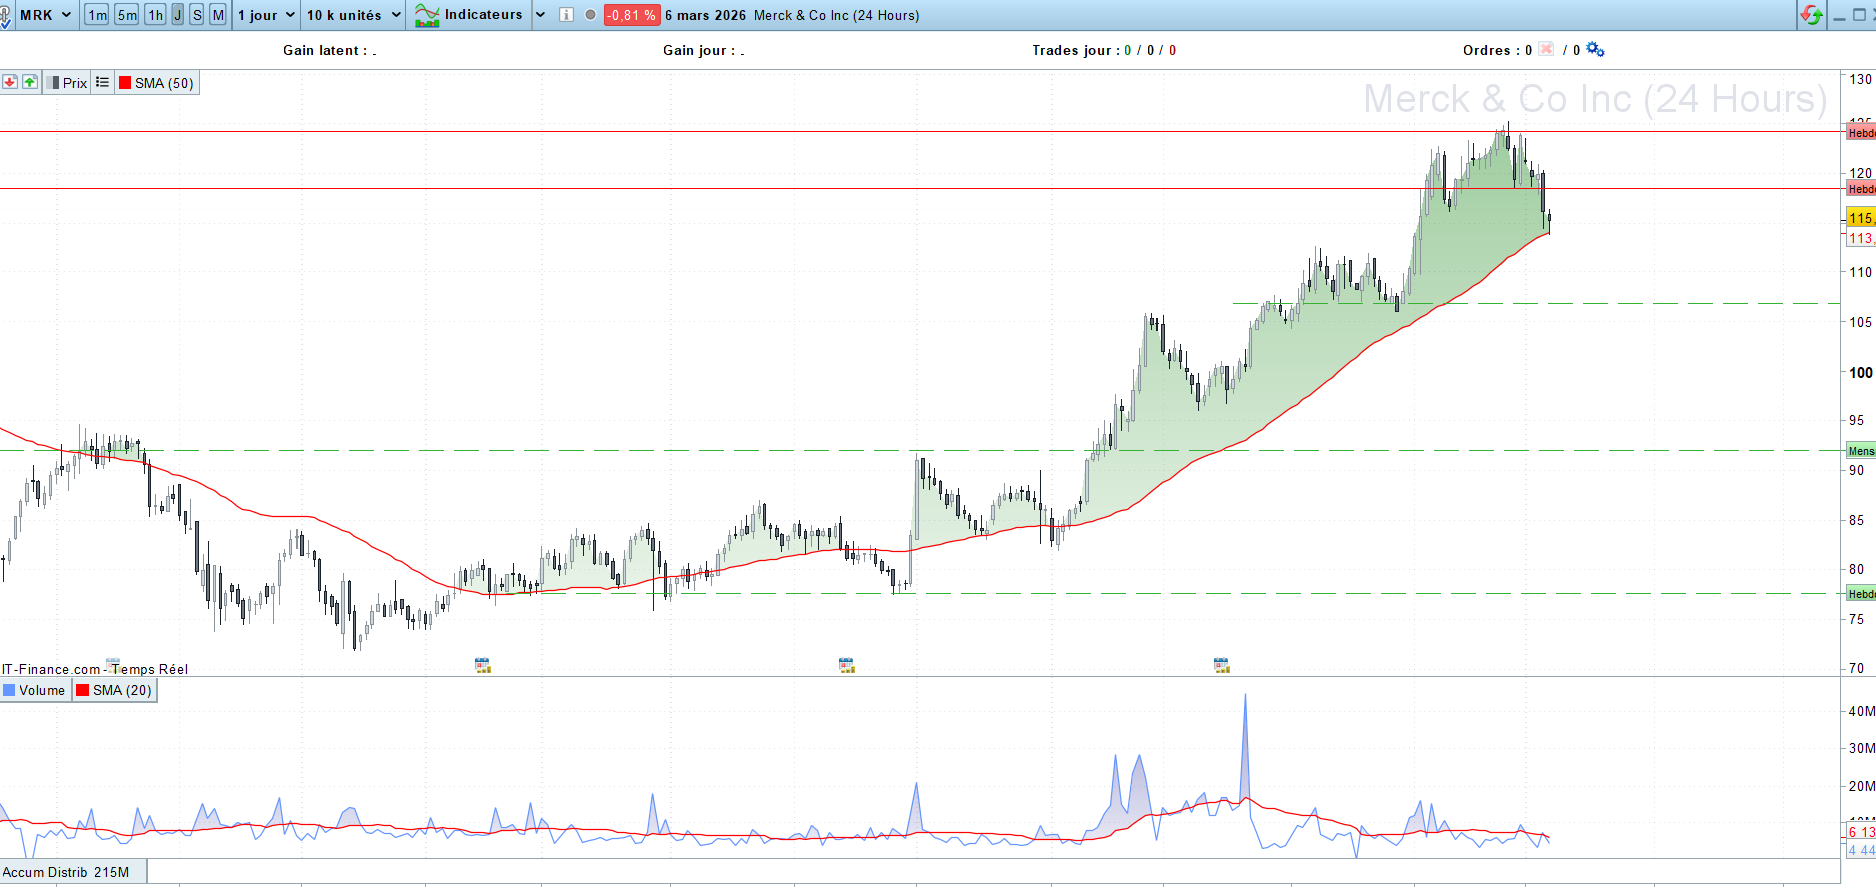Image resolution: width=1876 pixels, height=891 pixels.
Task: Maximize the chart window
Action: (x=1859, y=15)
